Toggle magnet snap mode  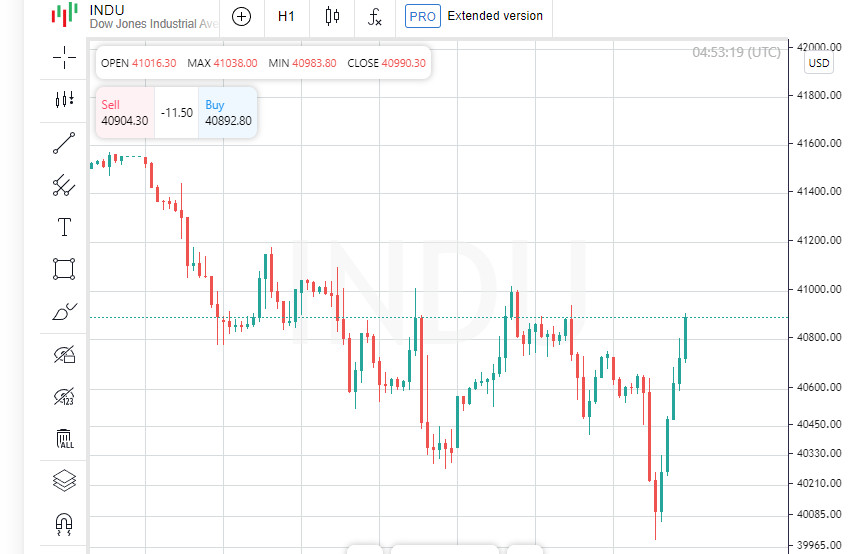[x=64, y=523]
